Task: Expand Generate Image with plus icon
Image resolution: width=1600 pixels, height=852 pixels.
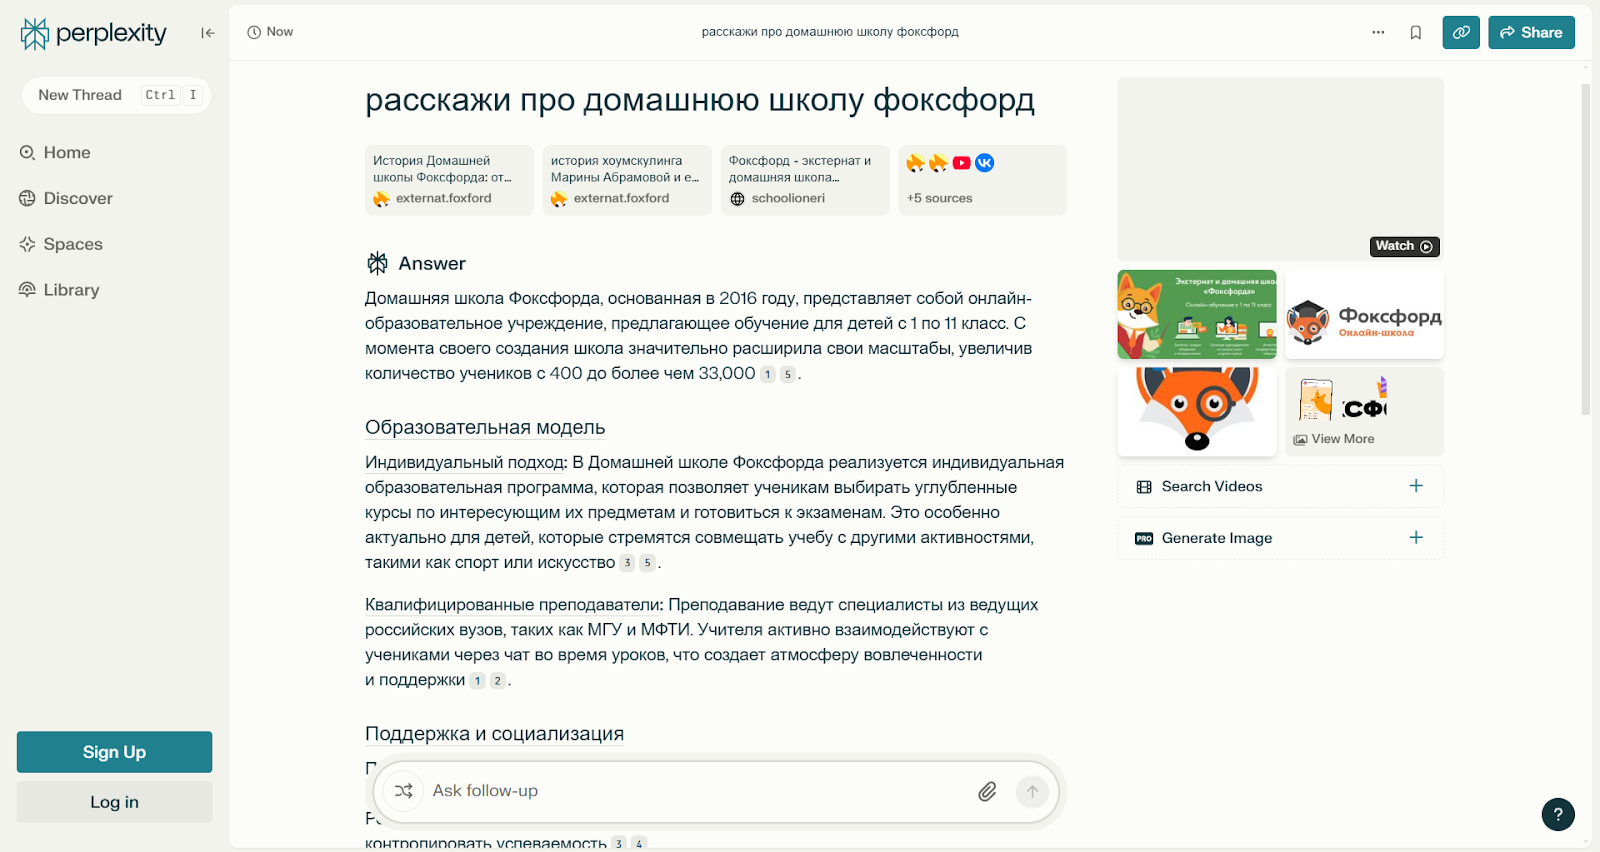Action: tap(1416, 538)
